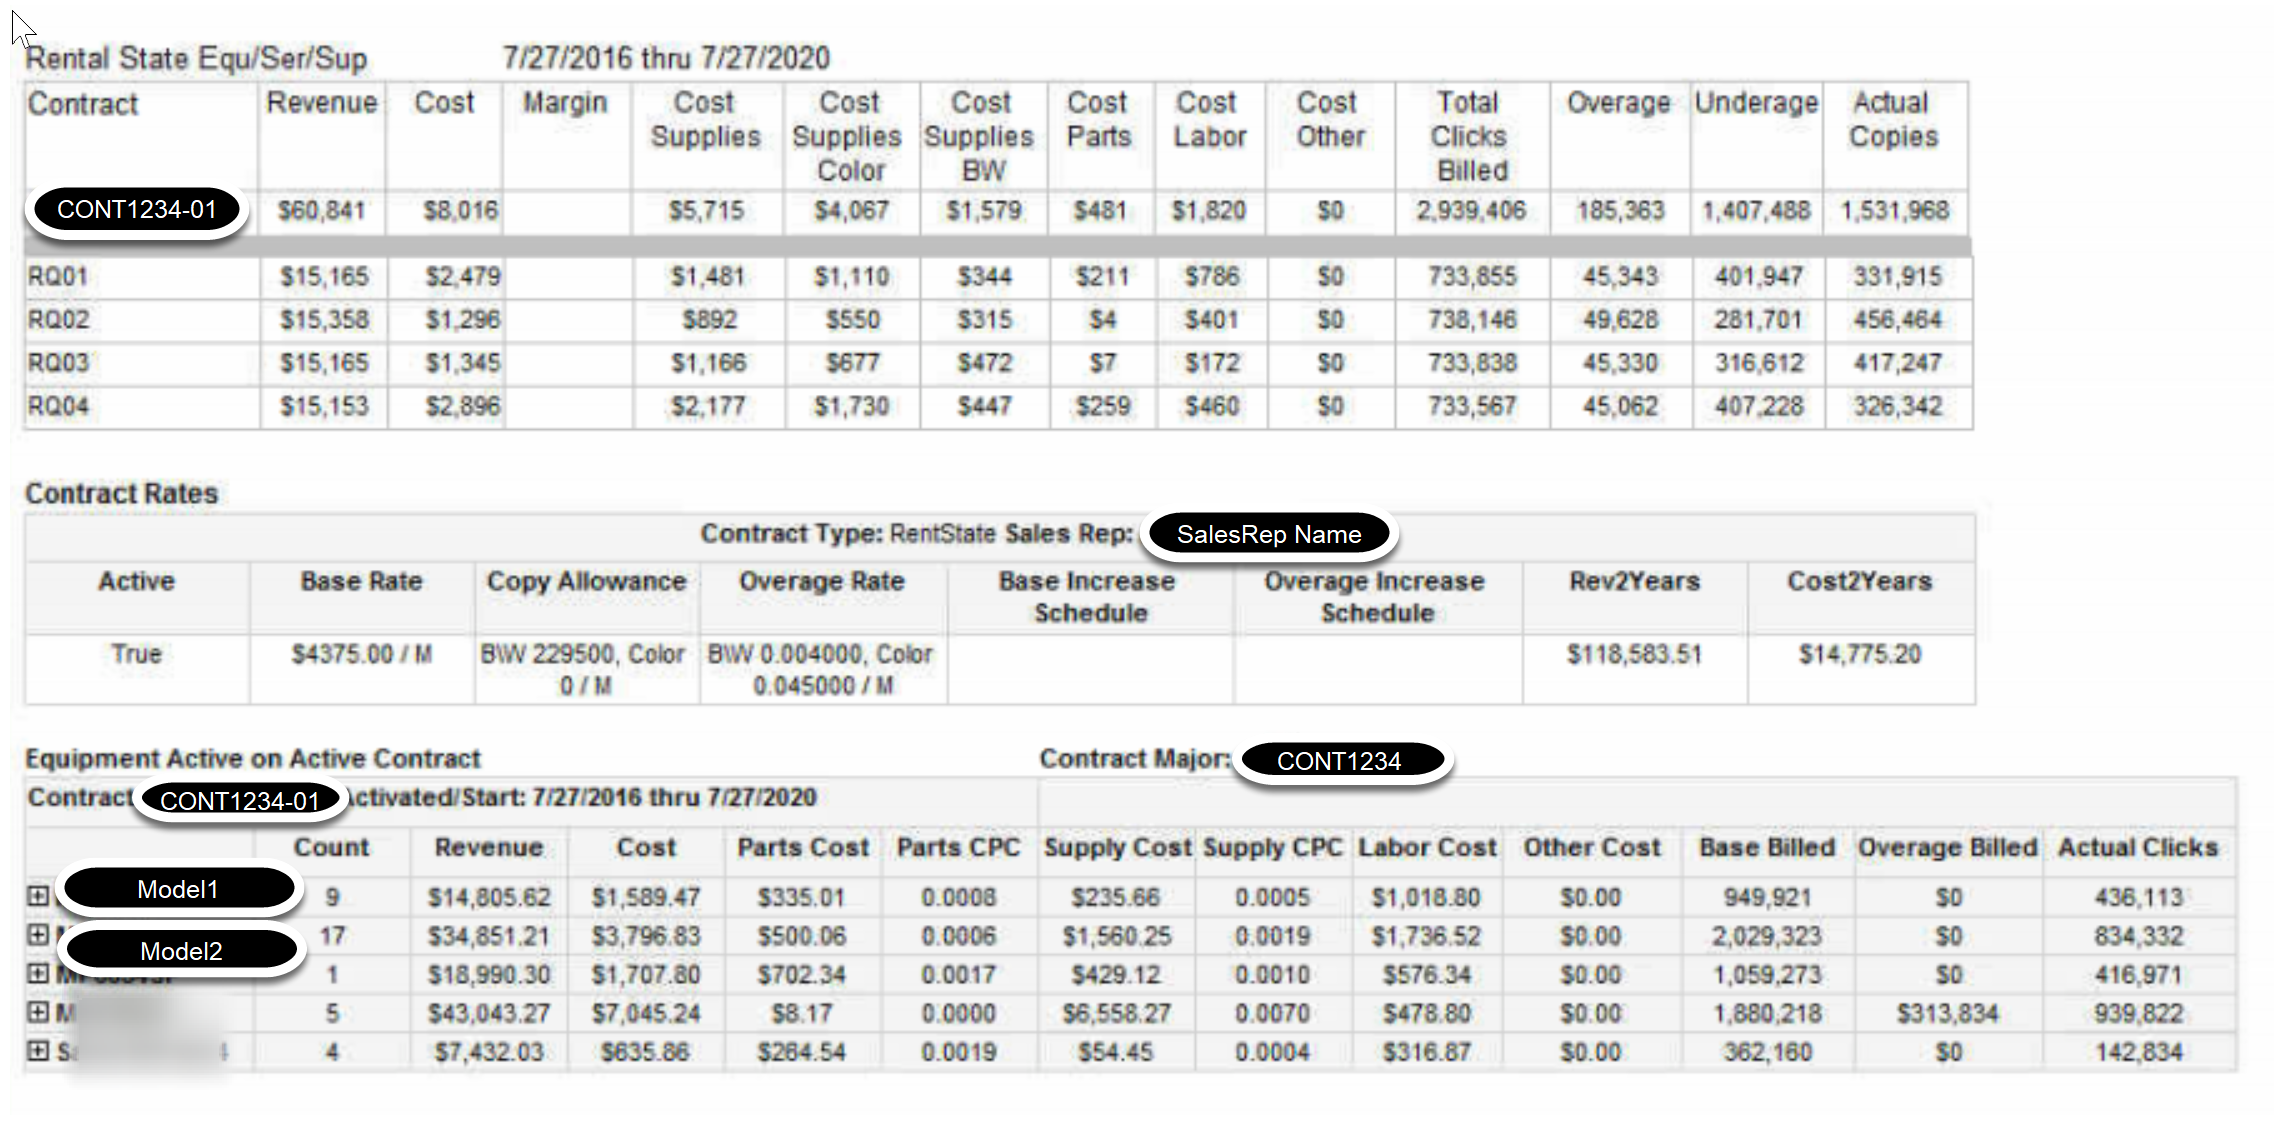This screenshot has height=1124, width=2274.
Task: Expand the Model2 equipment row
Action: pyautogui.click(x=38, y=935)
